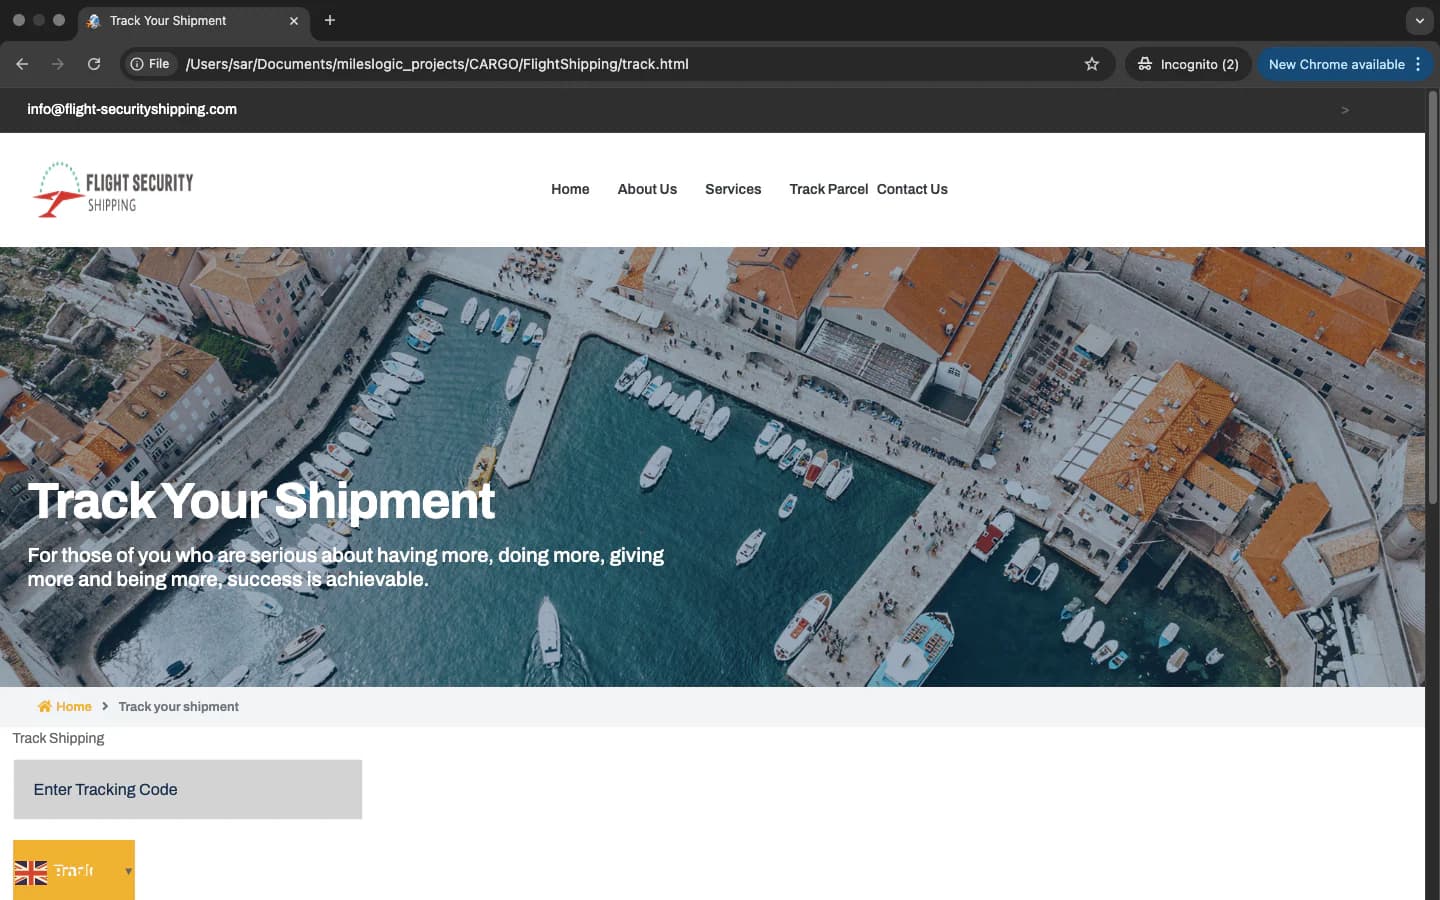Expand the language selector dropdown arrow
Screen dimensions: 1440x900
[128, 871]
